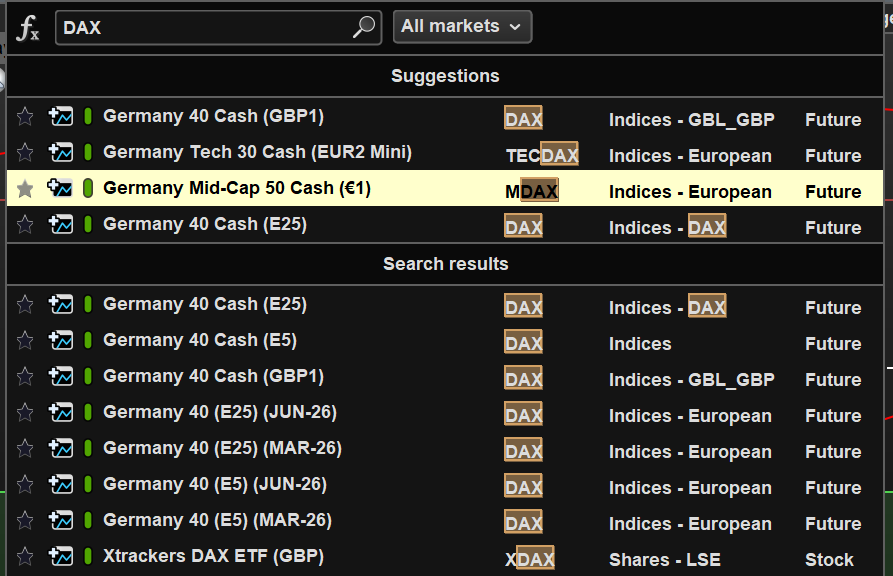This screenshot has width=893, height=576.
Task: Click green status indicator for Germany 40 Cash (E5)
Action: pyautogui.click(x=88, y=340)
